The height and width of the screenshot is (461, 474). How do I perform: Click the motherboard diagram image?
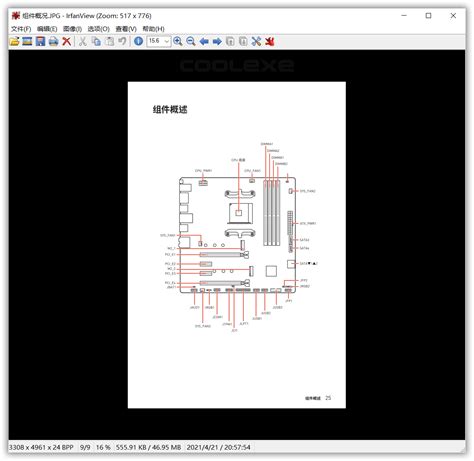coord(238,237)
